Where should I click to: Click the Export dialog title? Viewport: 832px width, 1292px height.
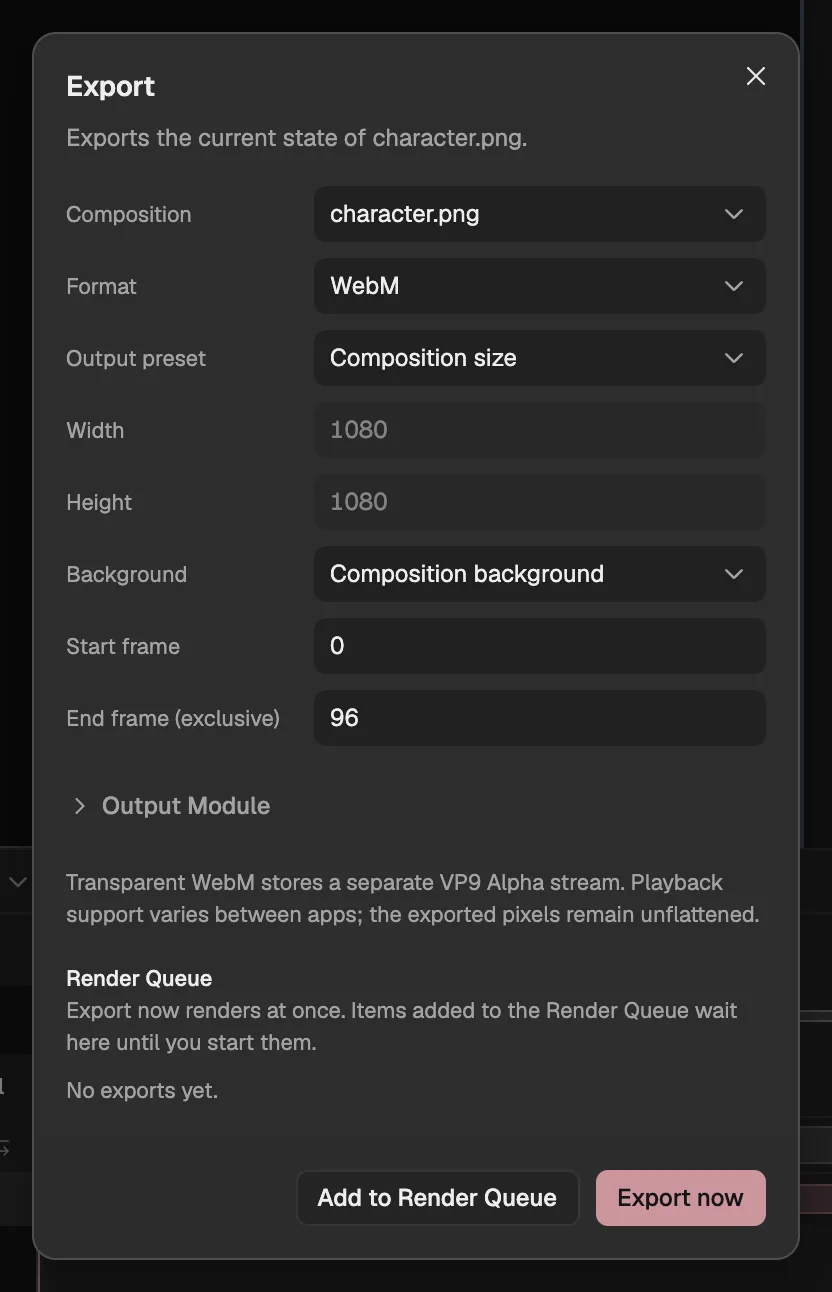tap(111, 86)
